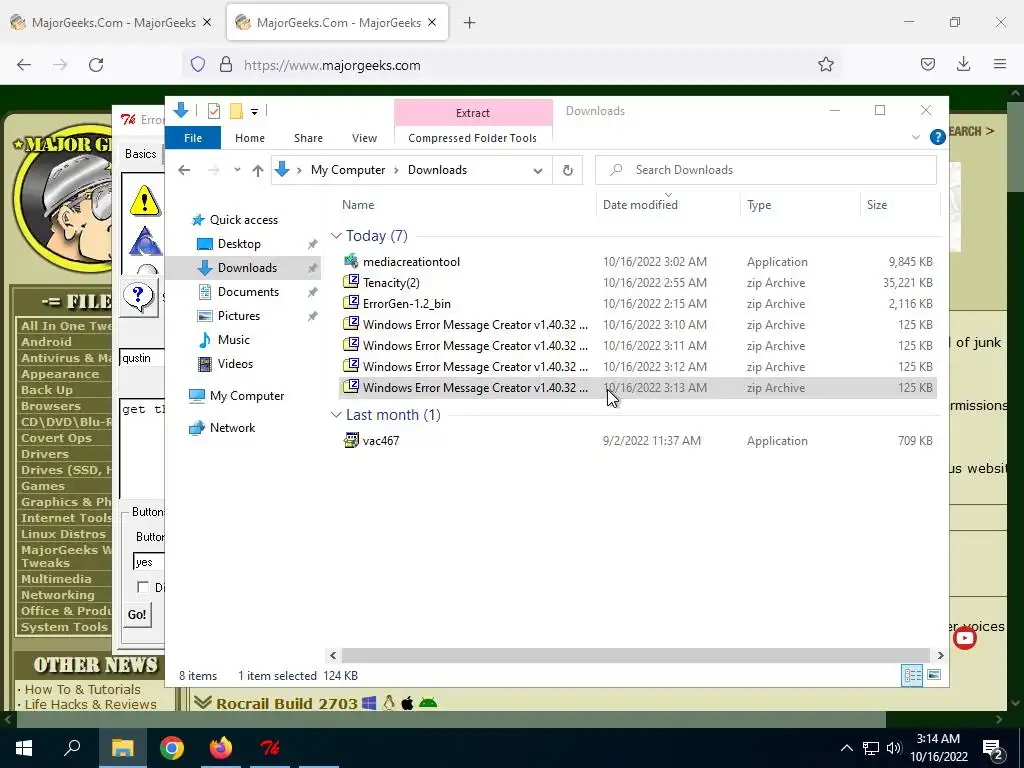Select the Tenacity(2) zip archive
Viewport: 1024px width, 768px height.
click(391, 283)
